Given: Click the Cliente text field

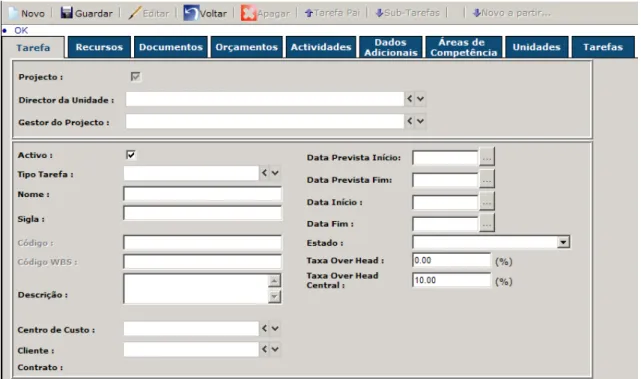Looking at the screenshot, I should [x=191, y=349].
